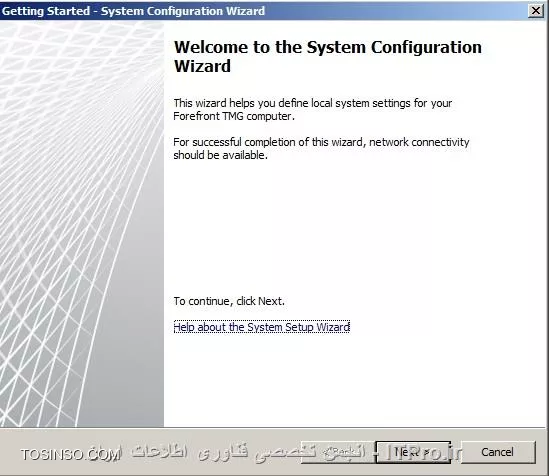549x476 pixels.
Task: Click the 'Getting Started' title bar text
Action: pos(133,11)
